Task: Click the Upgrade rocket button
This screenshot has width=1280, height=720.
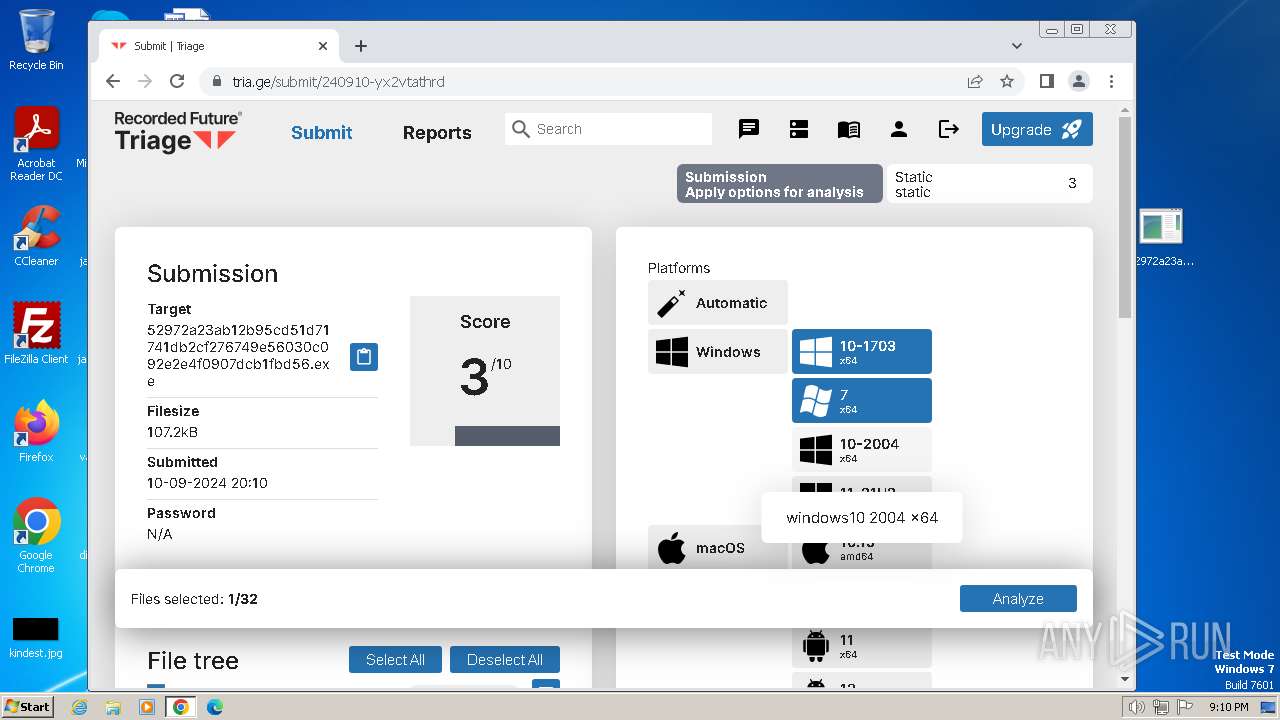Action: 1037,129
